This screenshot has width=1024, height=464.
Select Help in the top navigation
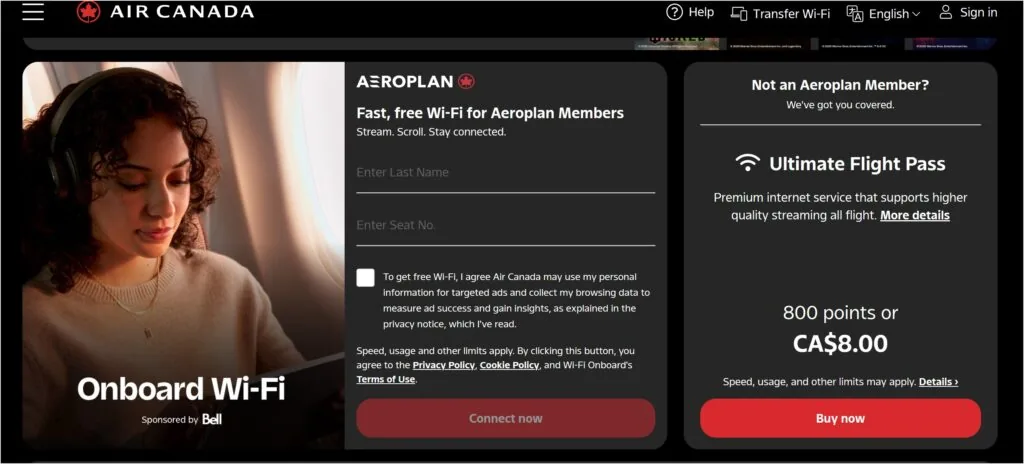tap(701, 12)
